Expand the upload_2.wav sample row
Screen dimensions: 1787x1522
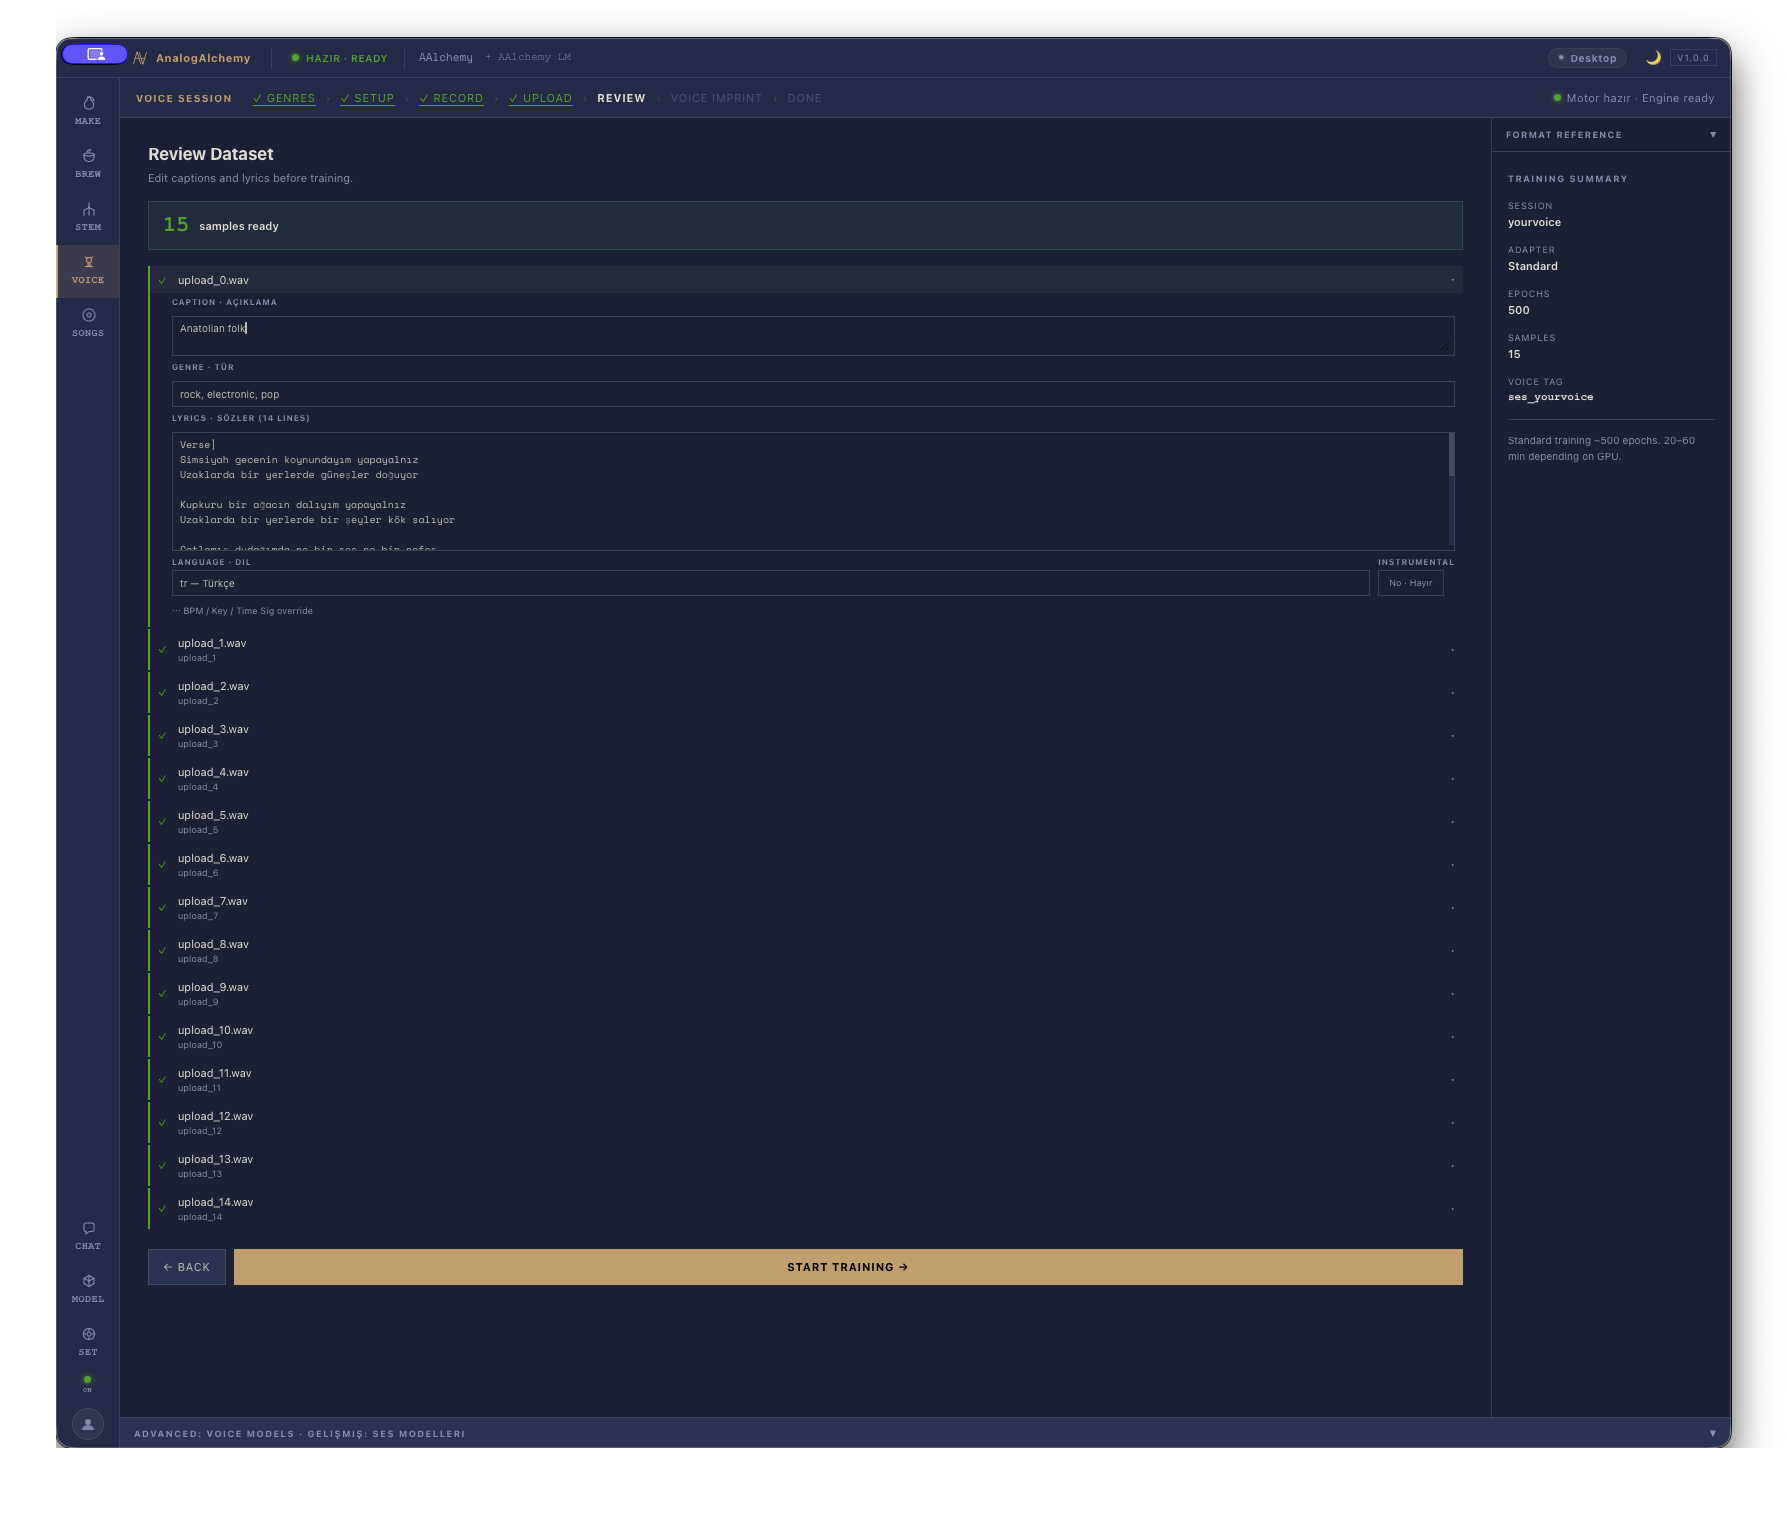point(805,693)
